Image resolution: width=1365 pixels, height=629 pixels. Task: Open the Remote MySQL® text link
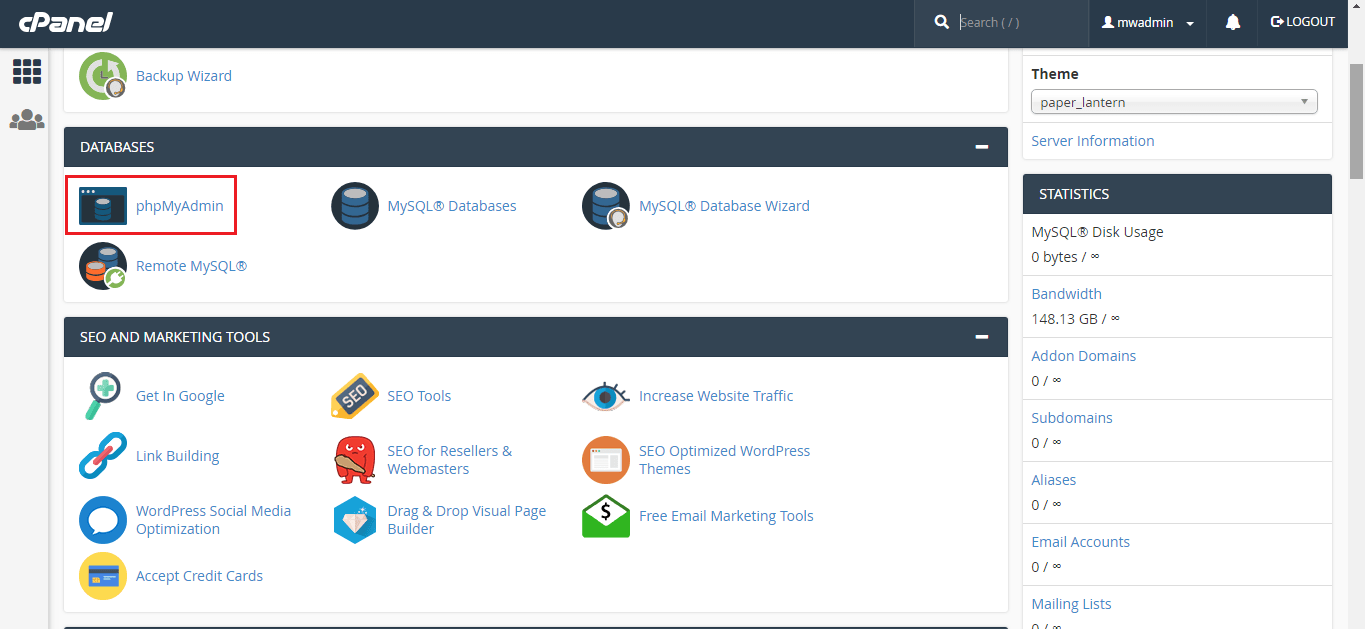pos(191,266)
